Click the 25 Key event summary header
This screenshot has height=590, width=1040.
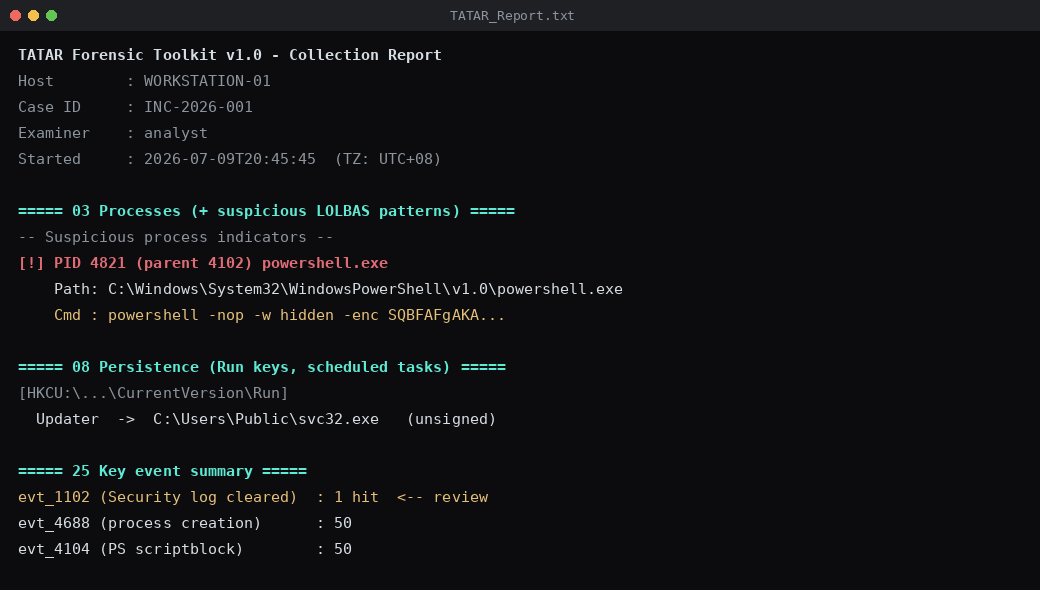(162, 471)
